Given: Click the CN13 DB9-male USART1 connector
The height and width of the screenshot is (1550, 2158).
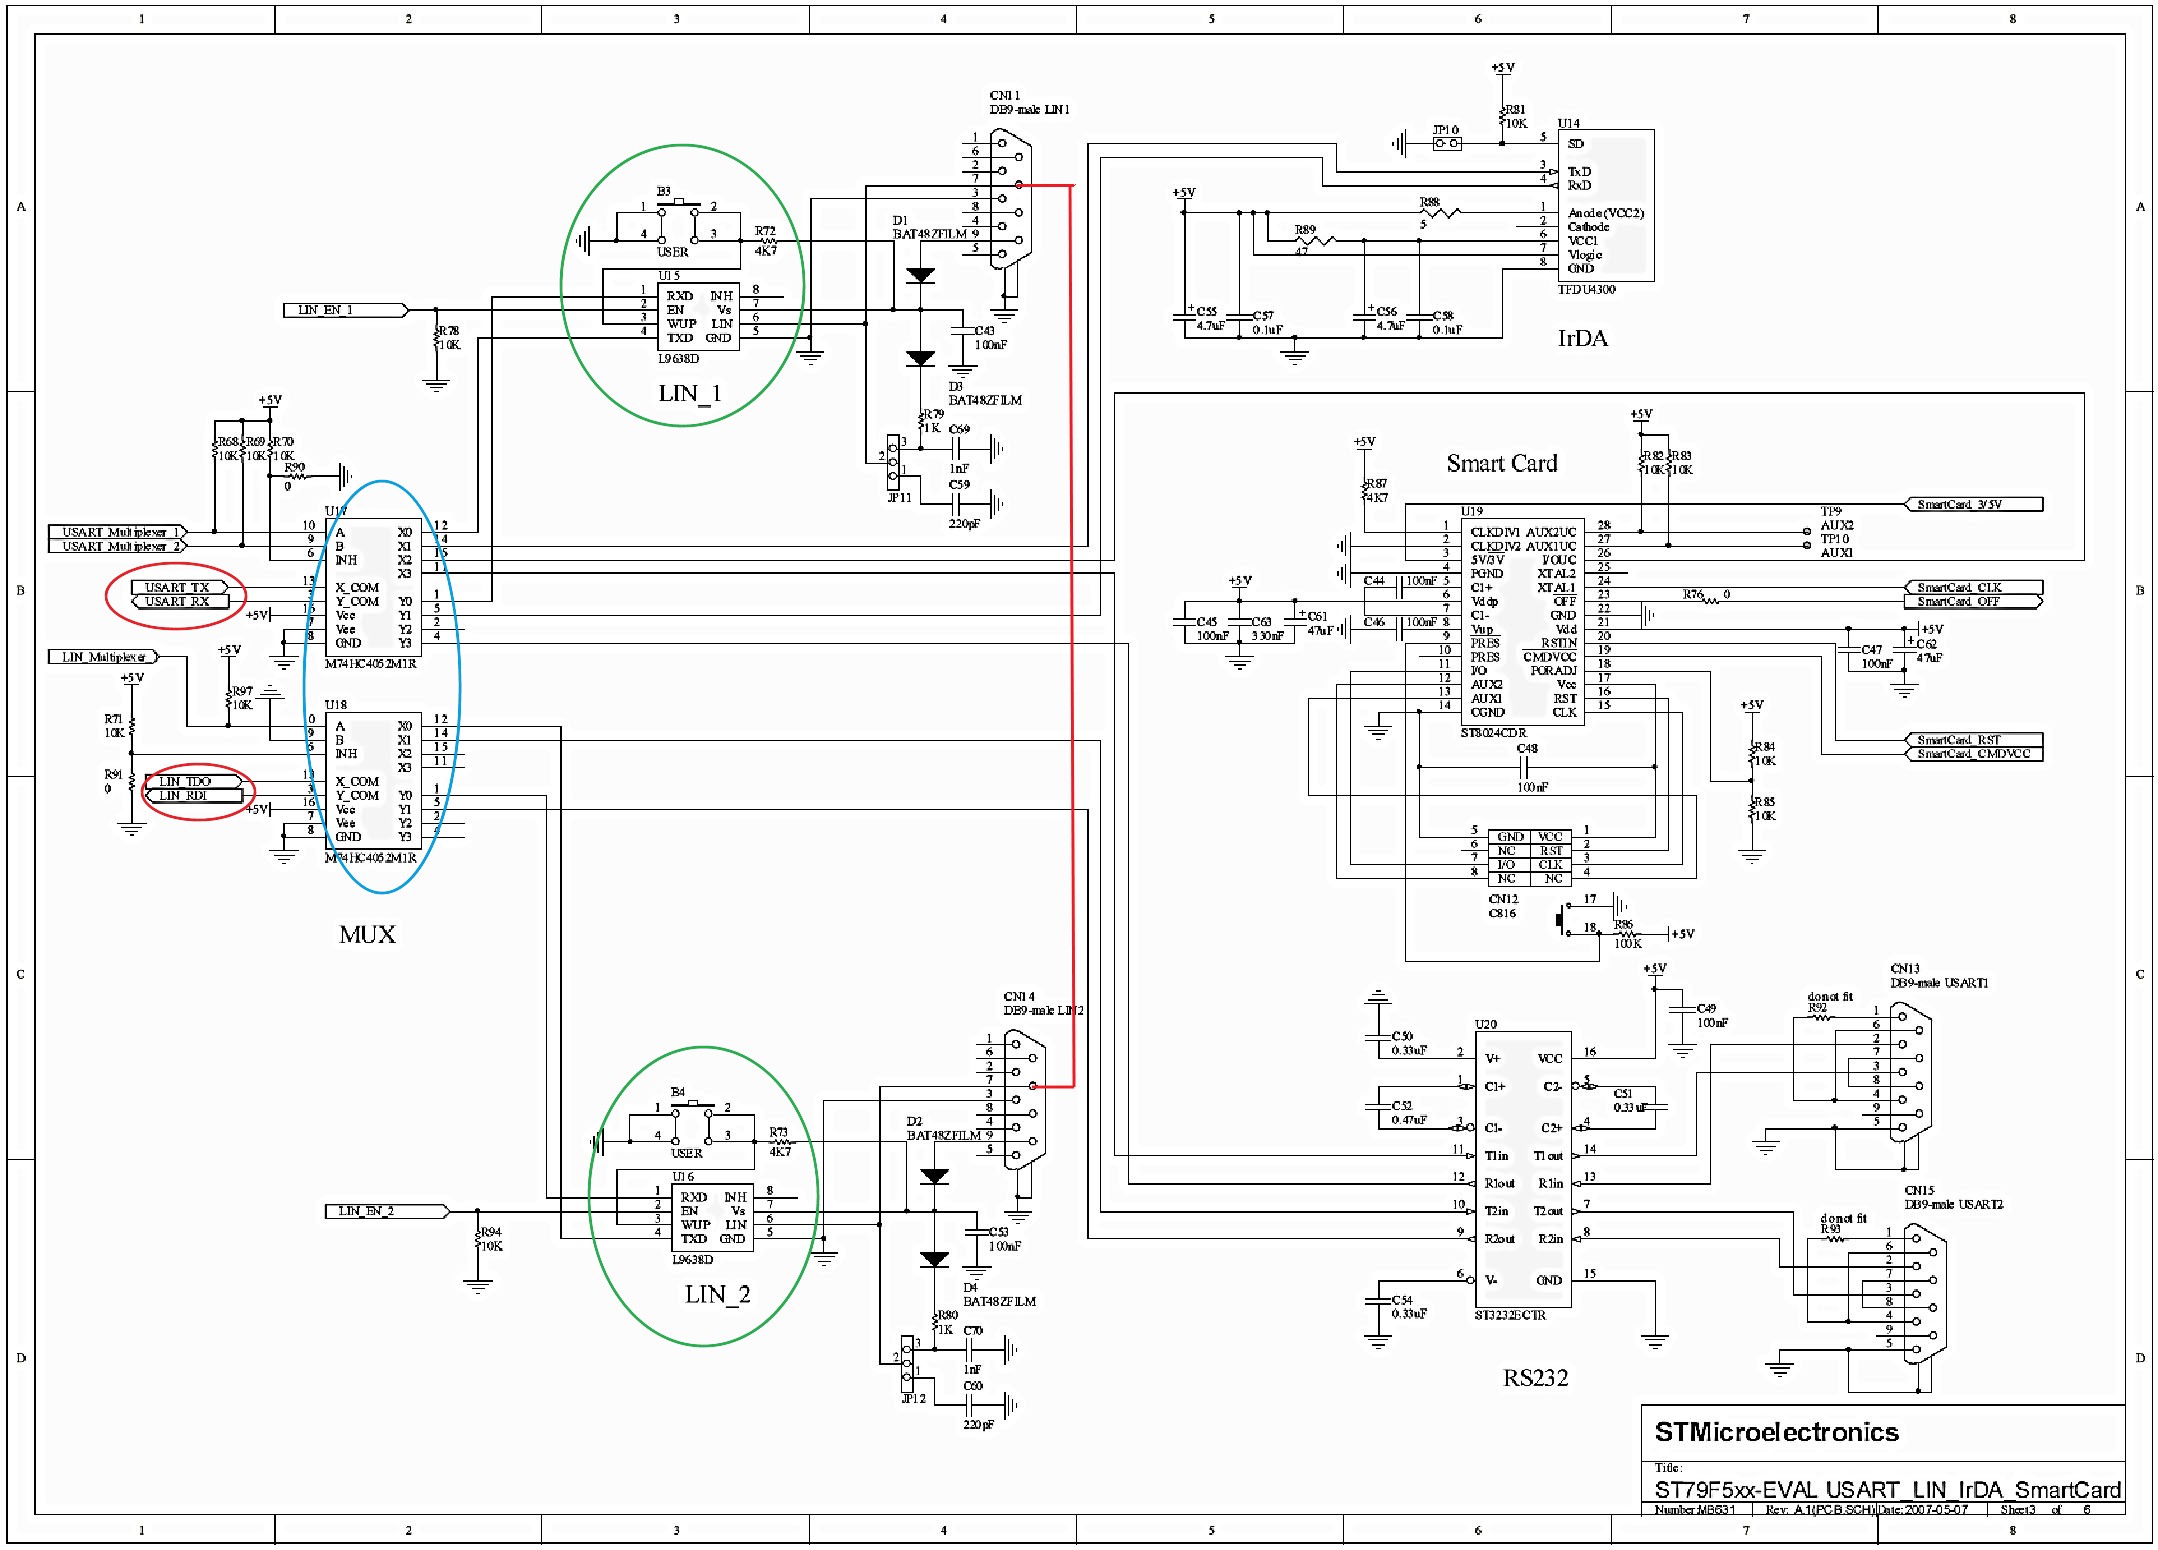Looking at the screenshot, I should pyautogui.click(x=1911, y=1072).
